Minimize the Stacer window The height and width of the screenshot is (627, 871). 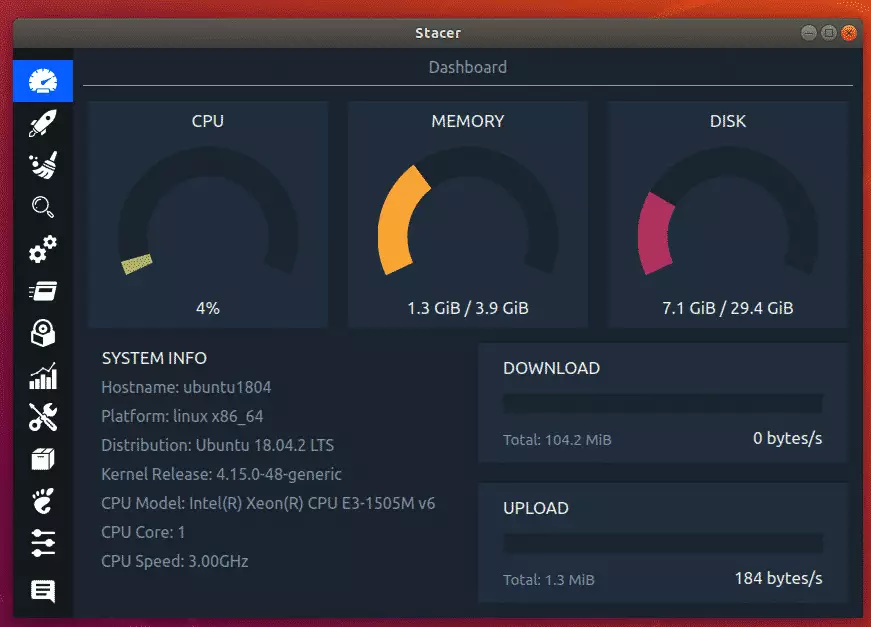pos(809,33)
